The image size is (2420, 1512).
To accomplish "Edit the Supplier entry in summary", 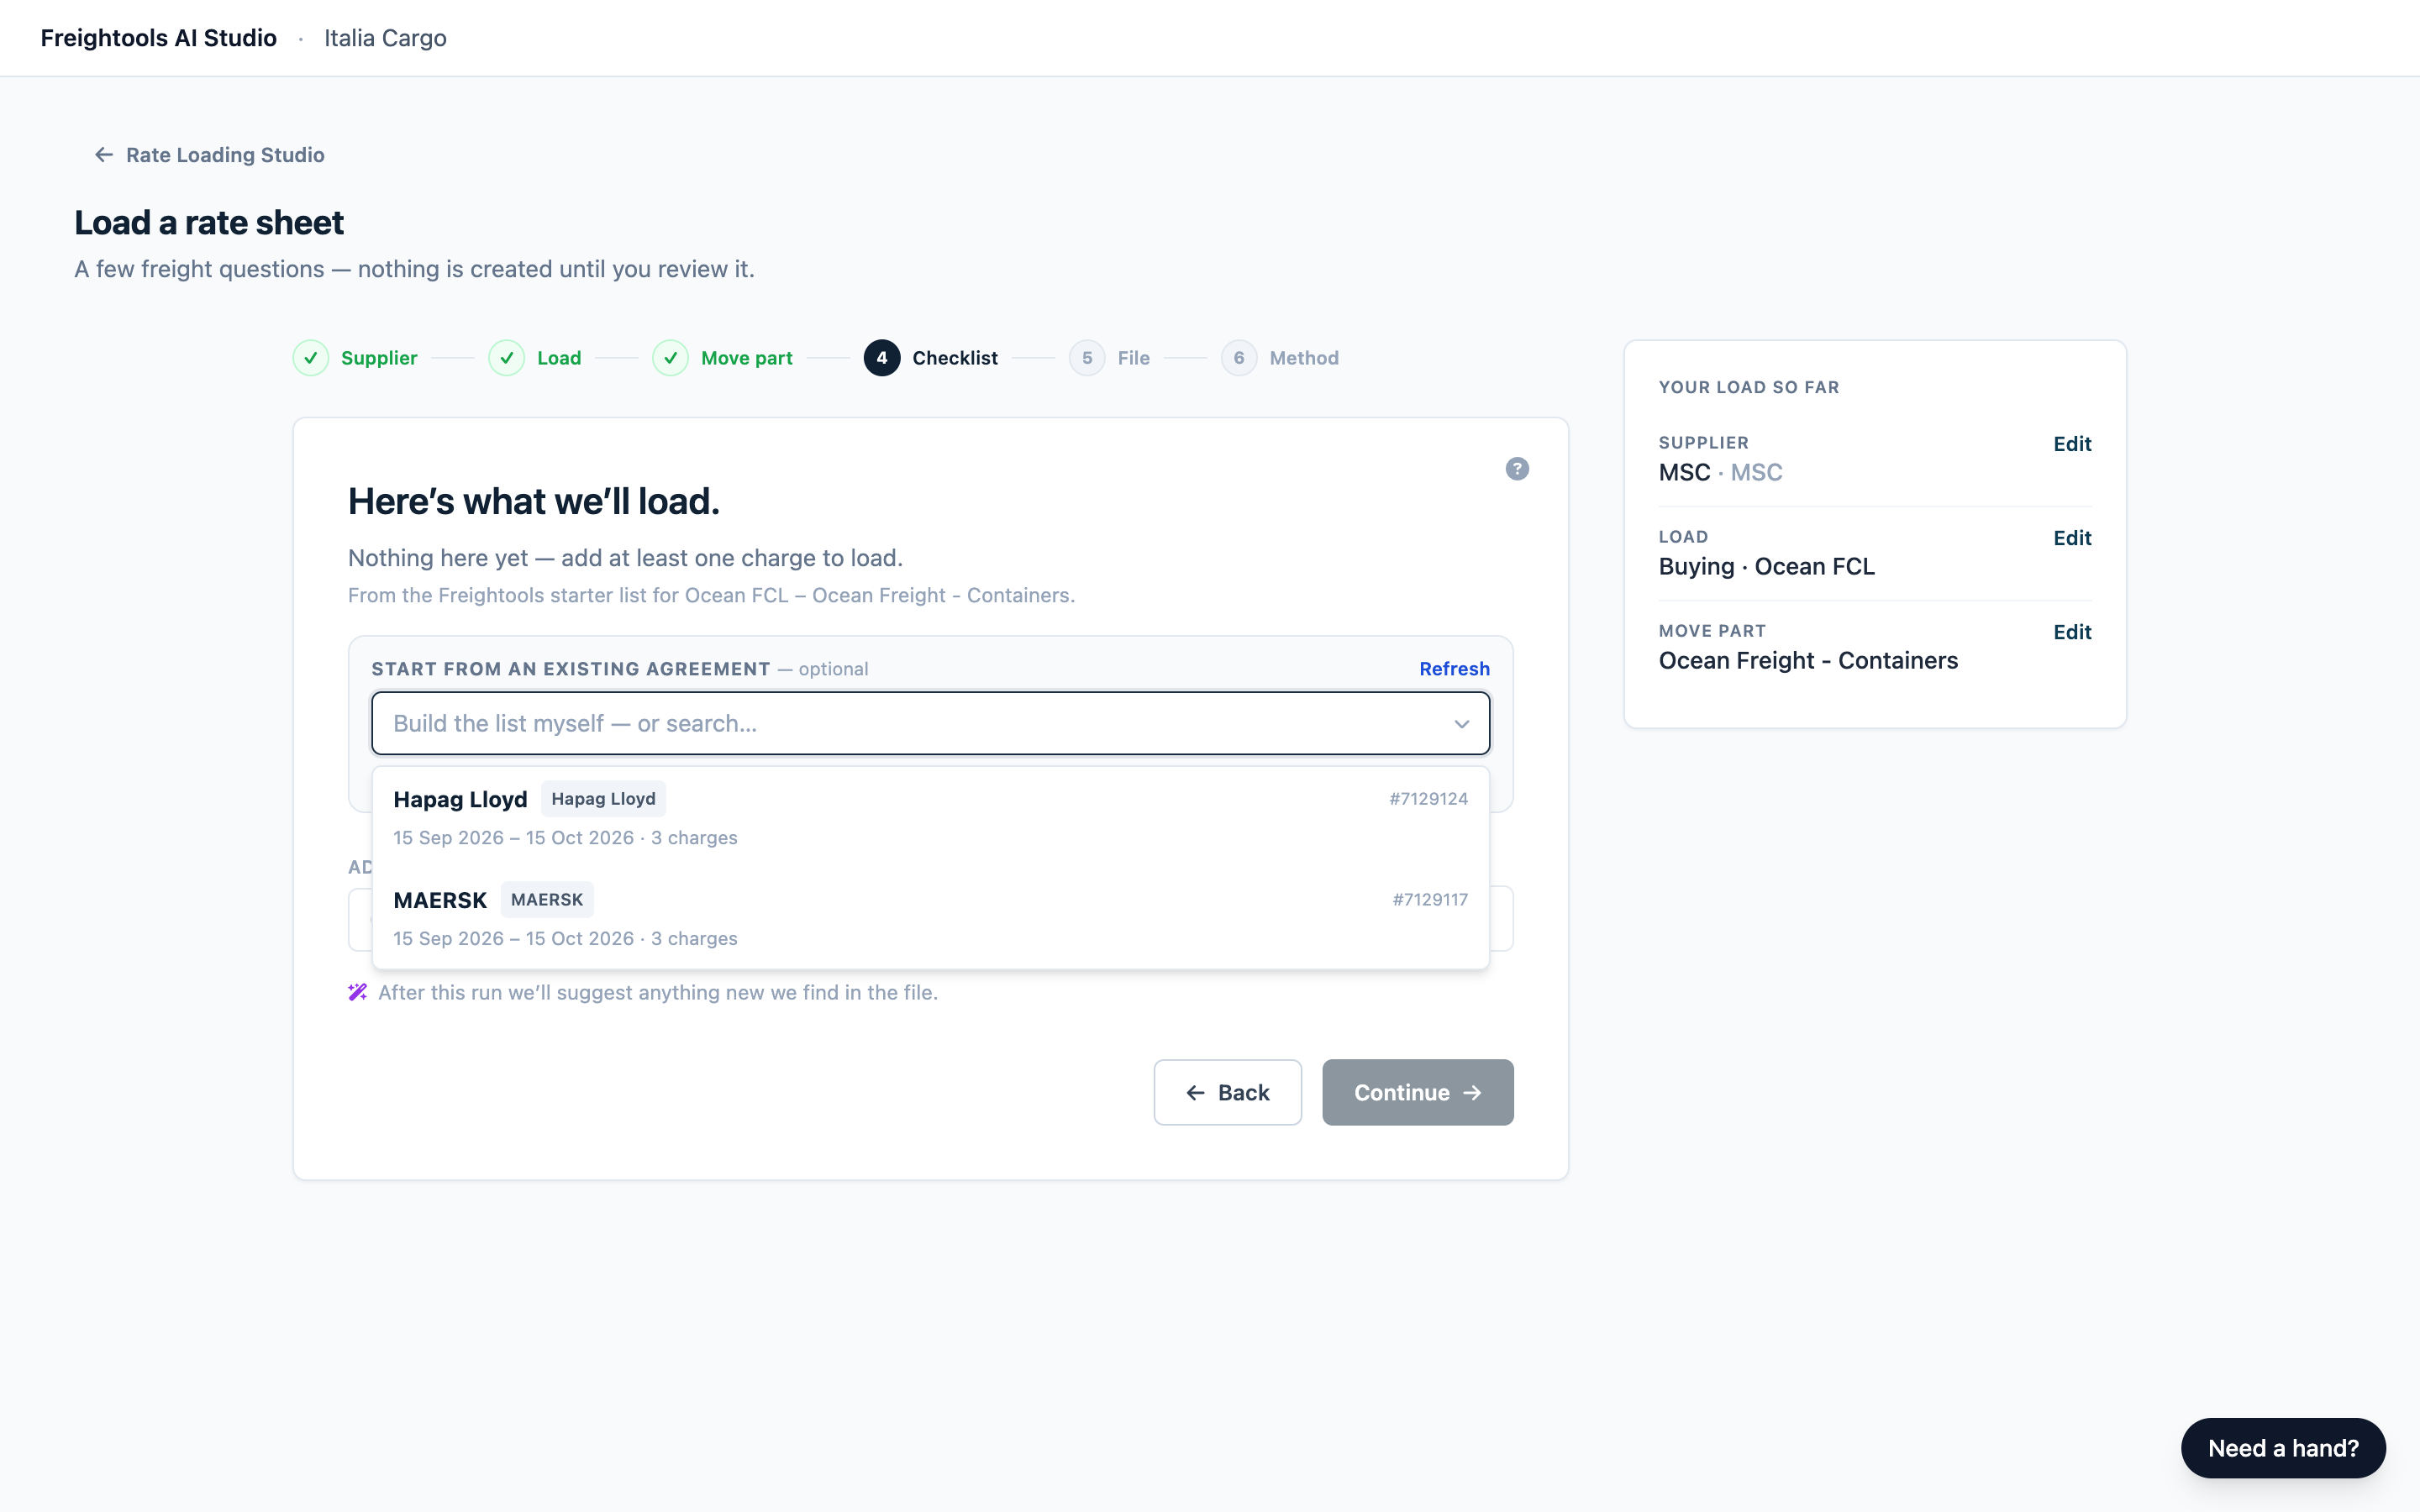I will pyautogui.click(x=2072, y=444).
